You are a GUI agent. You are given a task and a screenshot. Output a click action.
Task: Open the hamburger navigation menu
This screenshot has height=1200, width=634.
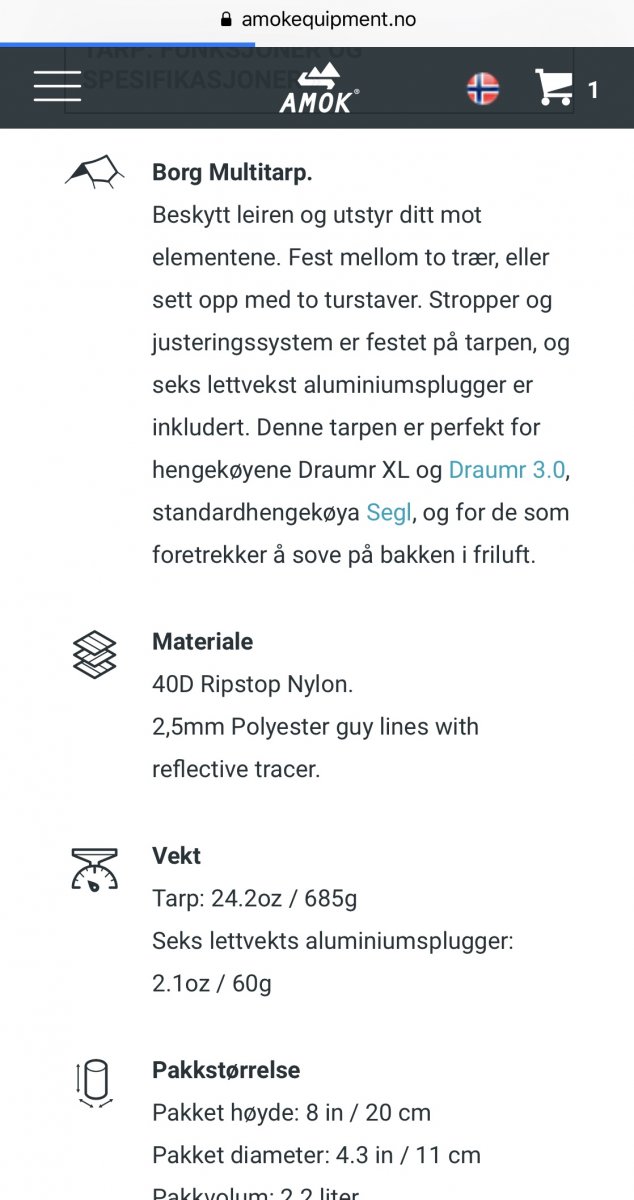(57, 86)
